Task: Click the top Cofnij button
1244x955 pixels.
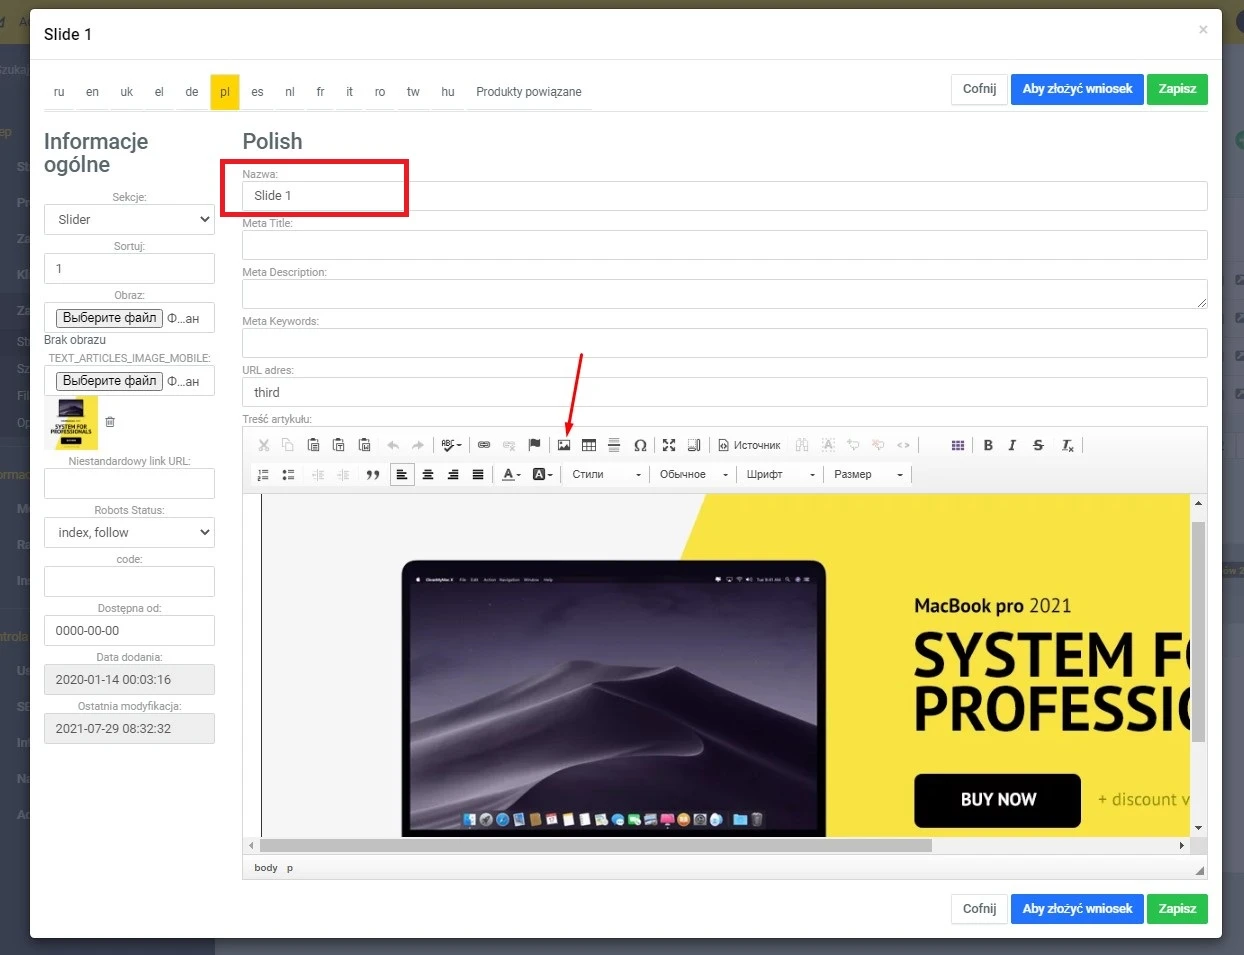Action: (x=978, y=89)
